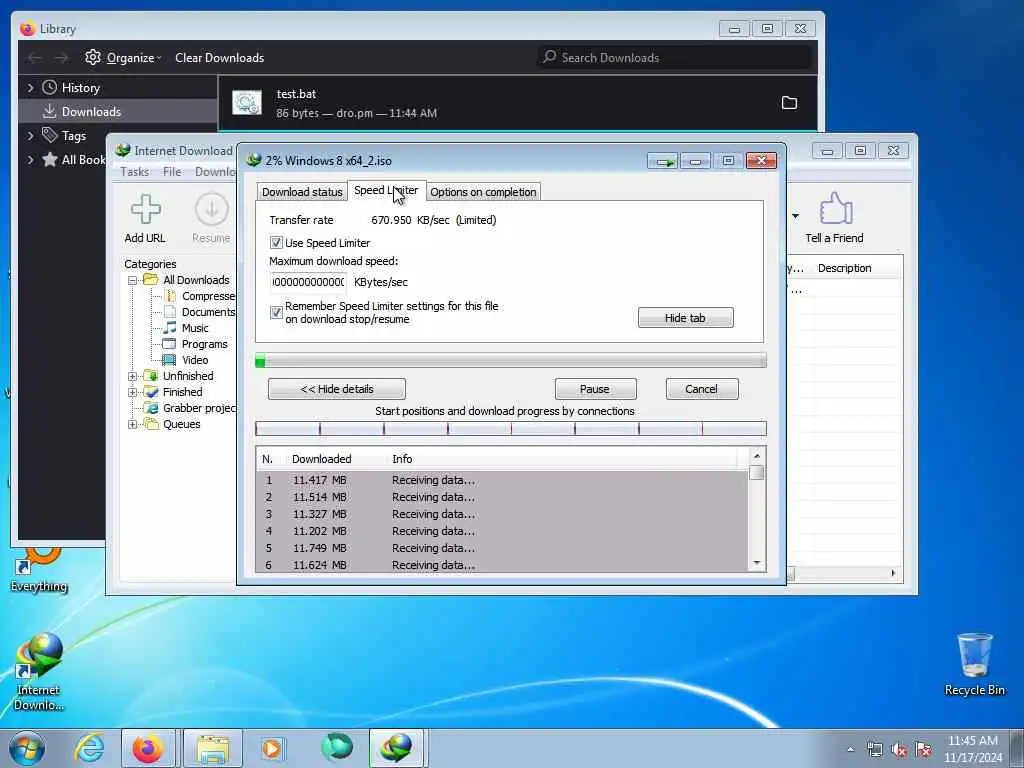The width and height of the screenshot is (1024, 768).
Task: Select the Music category in IDM
Action: (195, 328)
